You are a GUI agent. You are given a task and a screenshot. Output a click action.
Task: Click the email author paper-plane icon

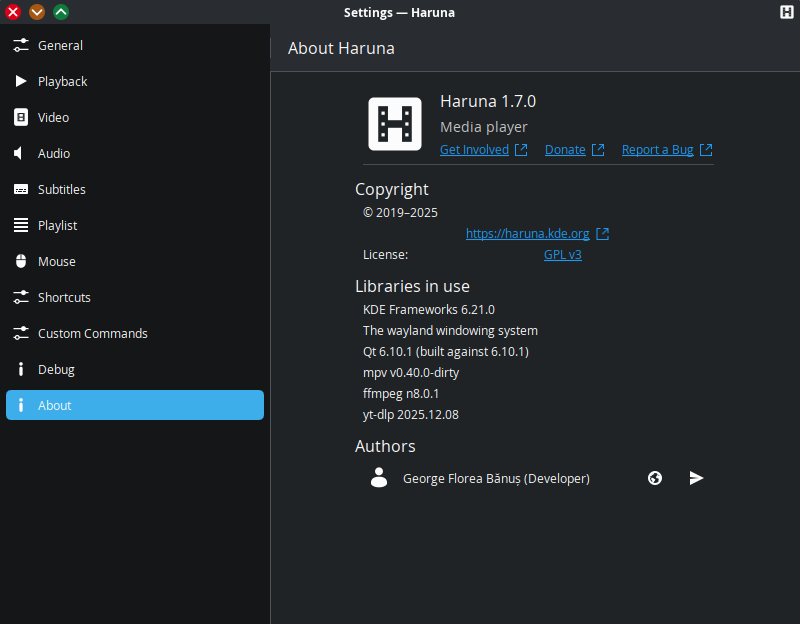(x=697, y=478)
